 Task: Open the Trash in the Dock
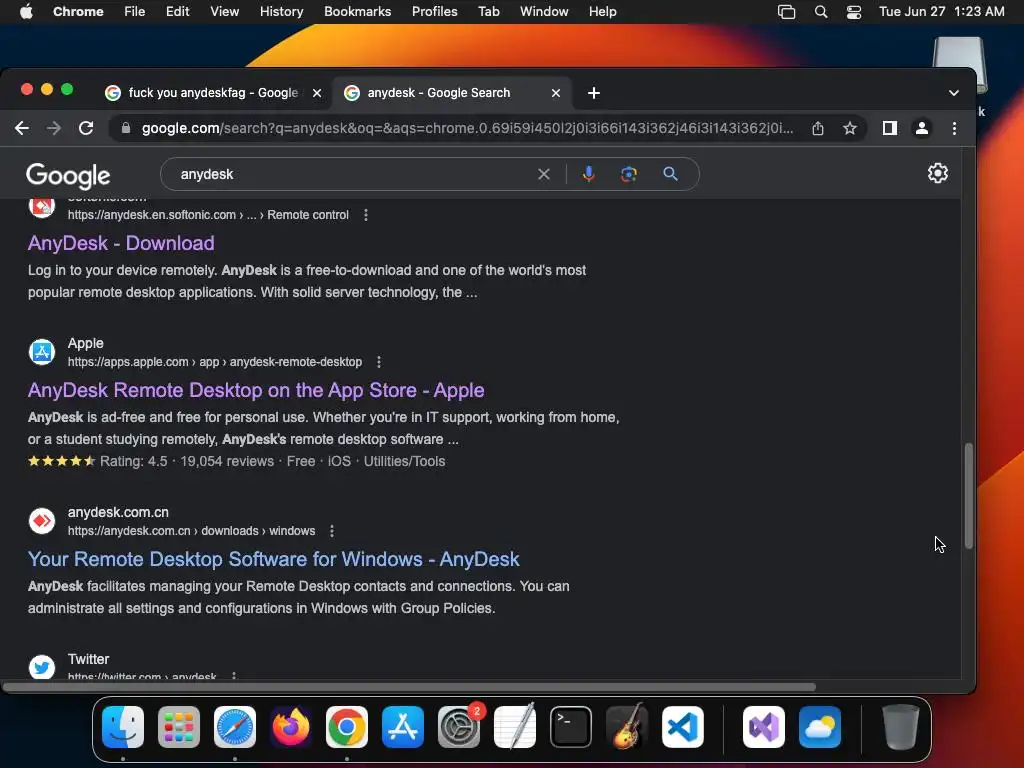(x=901, y=726)
